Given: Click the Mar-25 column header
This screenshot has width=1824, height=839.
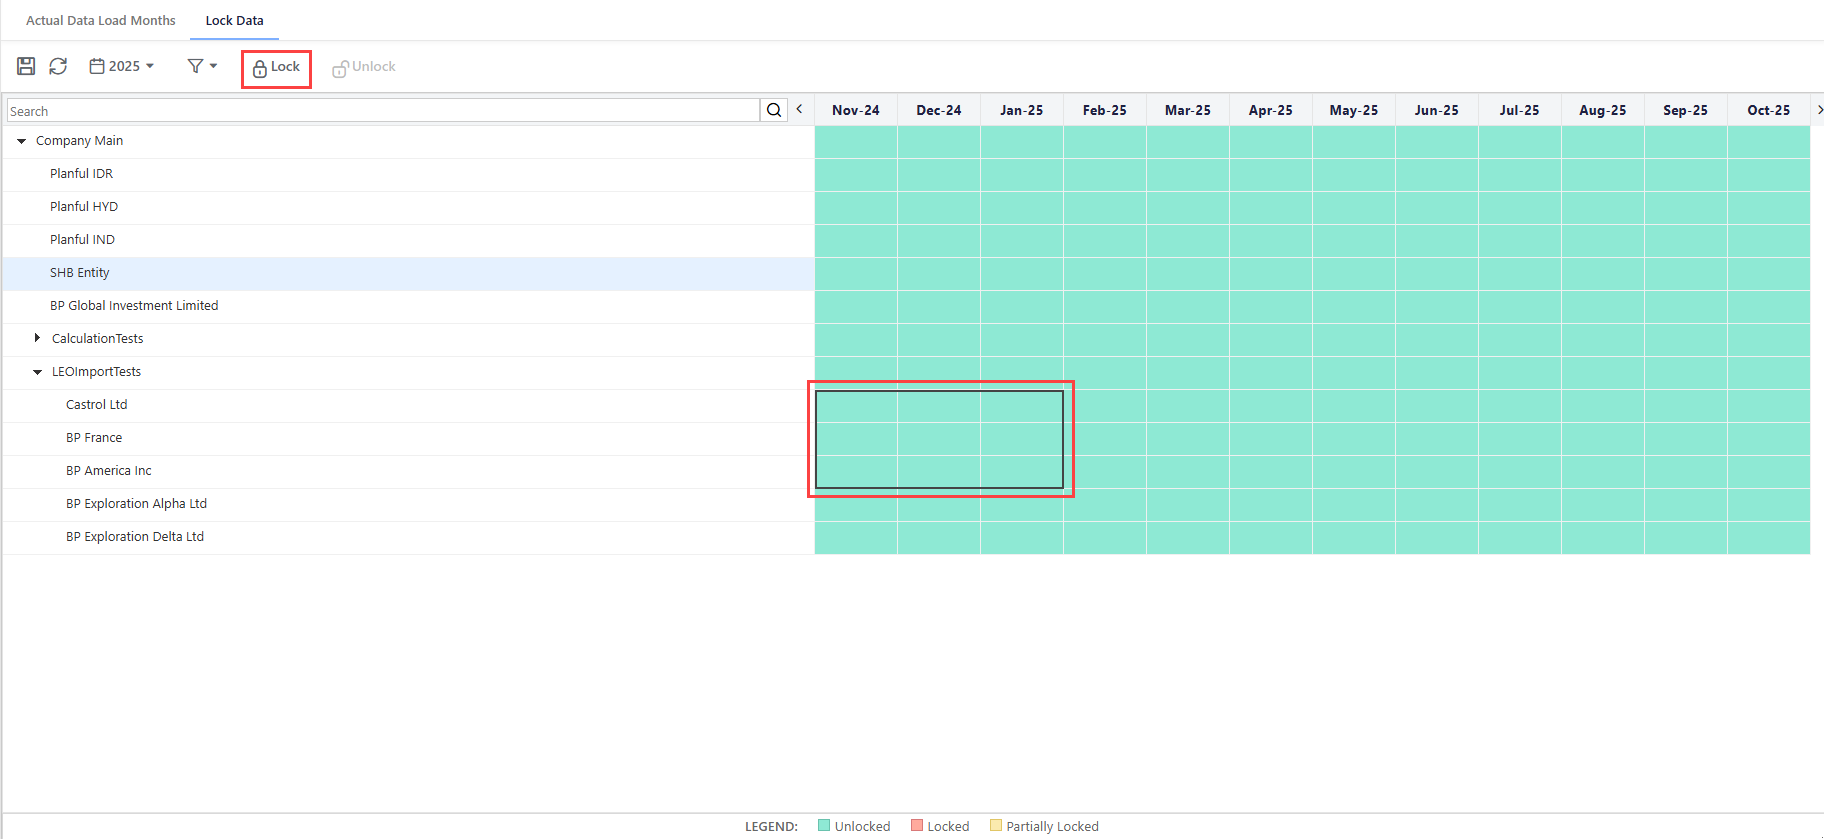Looking at the screenshot, I should 1187,110.
